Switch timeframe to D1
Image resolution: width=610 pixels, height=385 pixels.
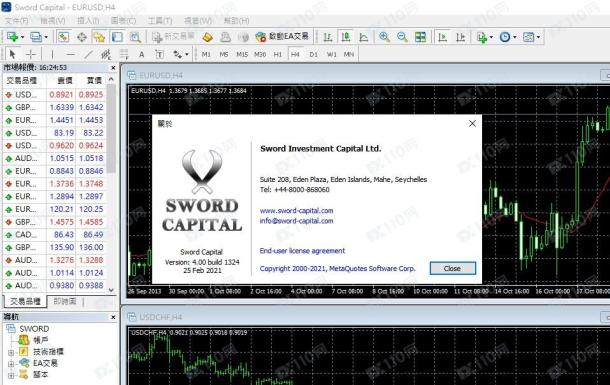tap(314, 54)
